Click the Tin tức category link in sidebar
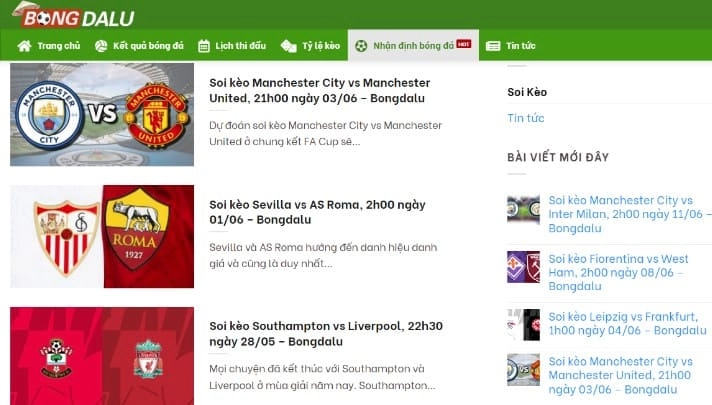 pyautogui.click(x=525, y=118)
